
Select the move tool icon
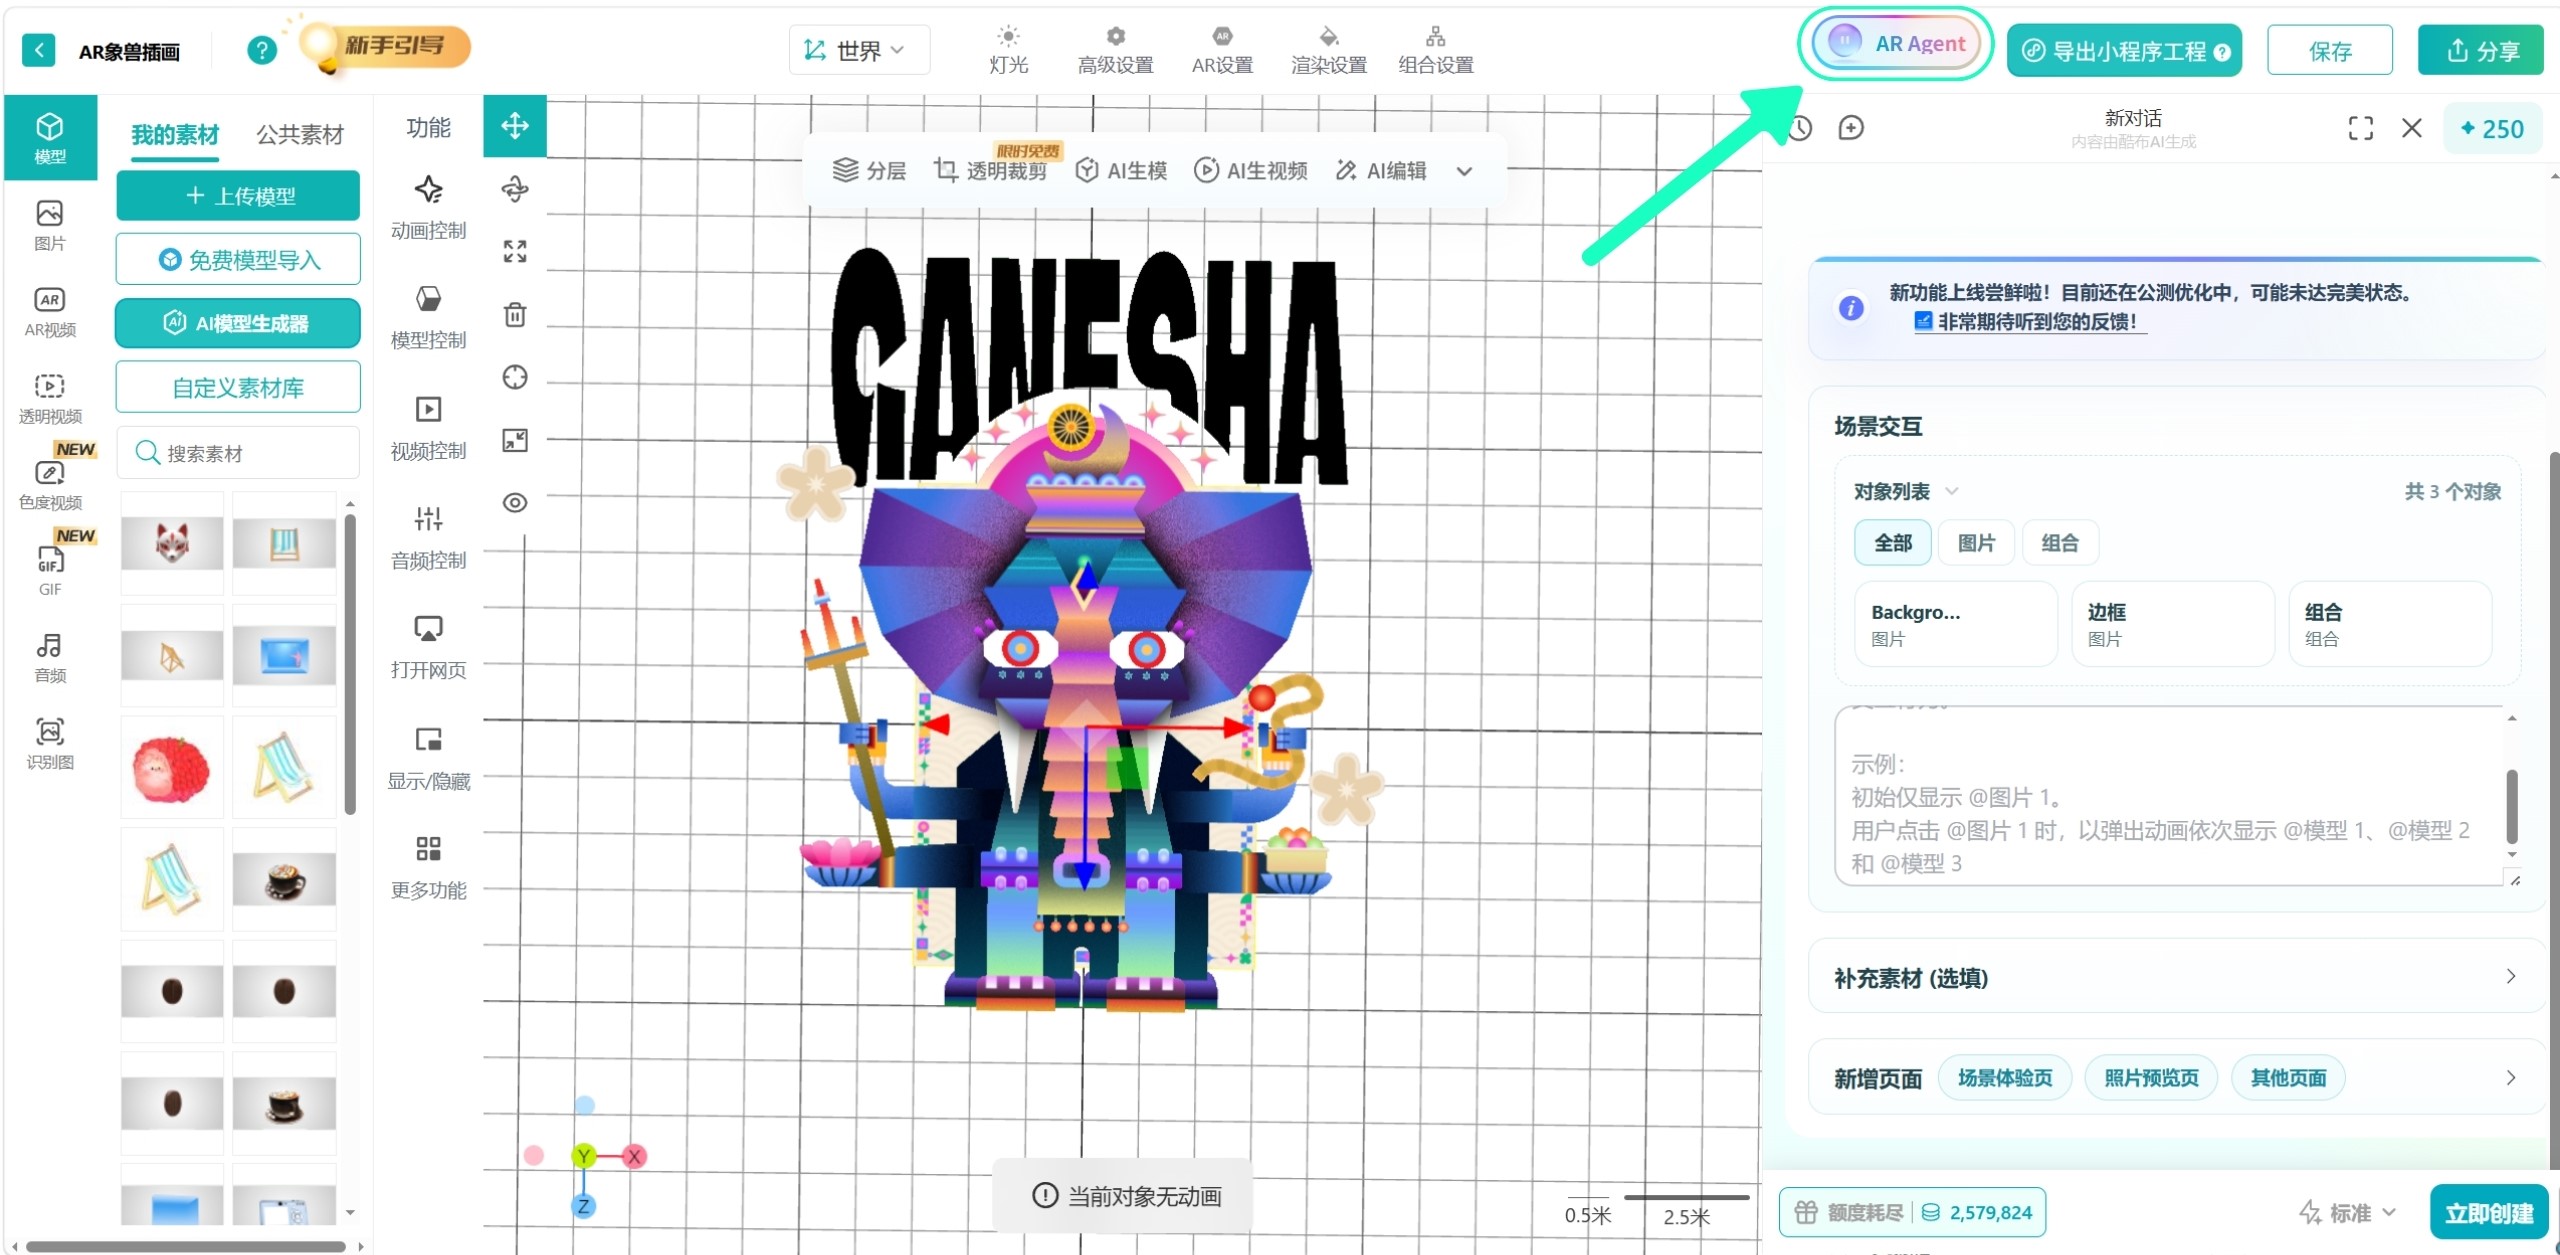tap(515, 126)
